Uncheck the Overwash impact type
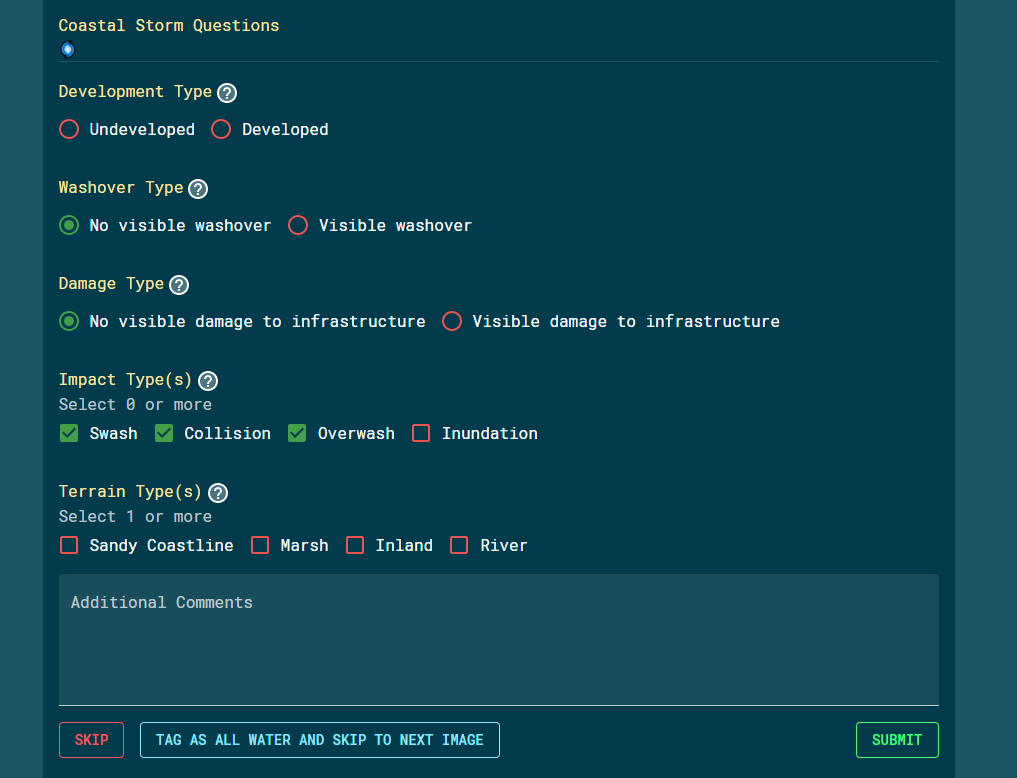The image size is (1017, 778). pos(296,433)
